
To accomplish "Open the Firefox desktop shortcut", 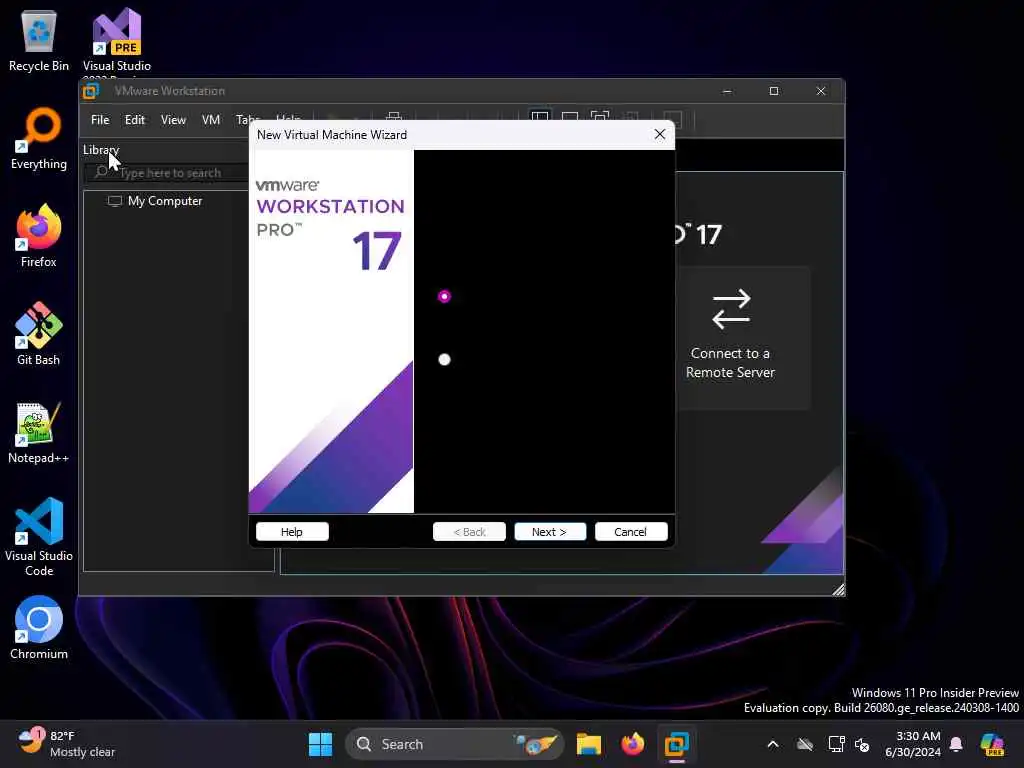I will point(39,236).
